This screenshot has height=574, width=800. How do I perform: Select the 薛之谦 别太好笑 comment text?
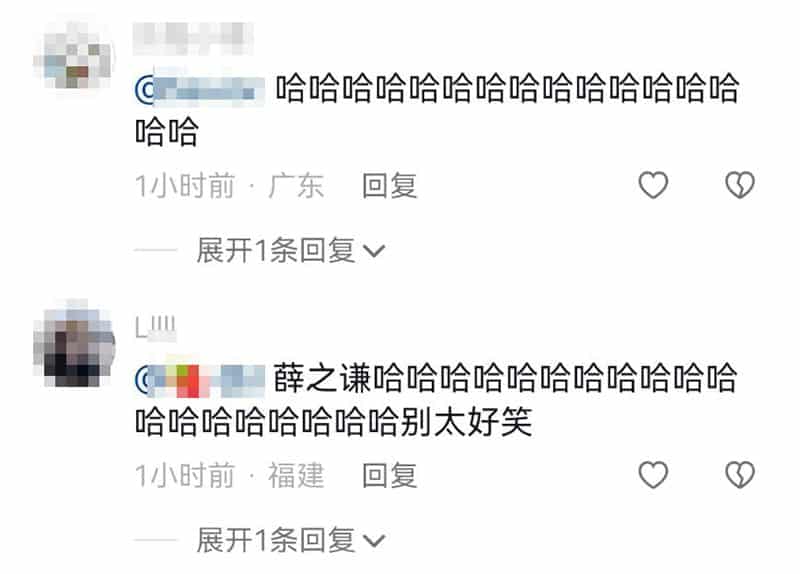pyautogui.click(x=436, y=400)
